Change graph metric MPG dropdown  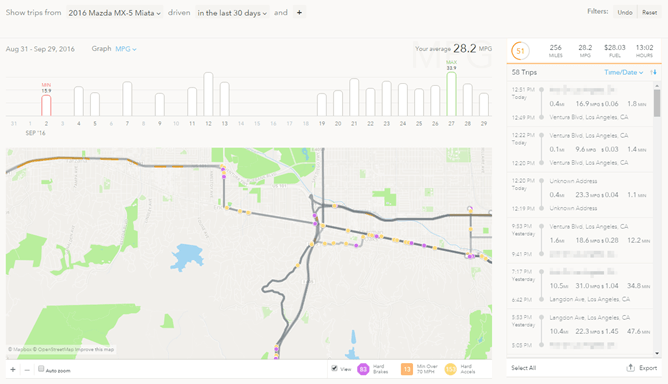click(126, 49)
